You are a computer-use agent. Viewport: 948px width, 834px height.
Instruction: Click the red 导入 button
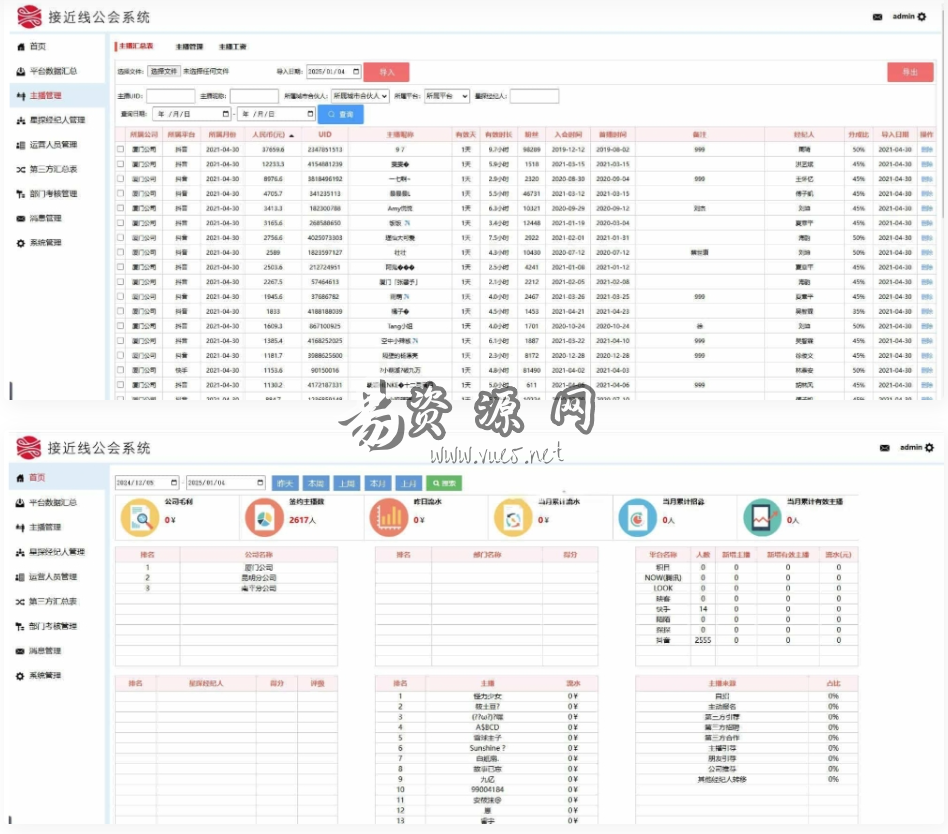click(x=386, y=72)
